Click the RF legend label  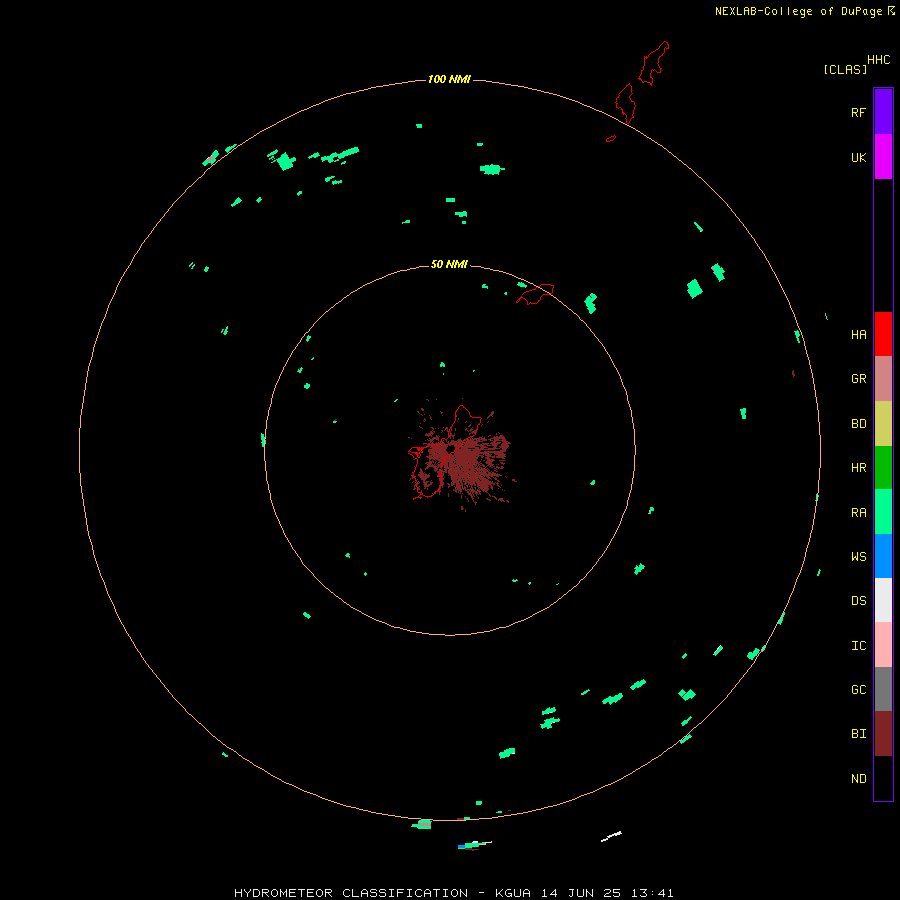point(858,112)
